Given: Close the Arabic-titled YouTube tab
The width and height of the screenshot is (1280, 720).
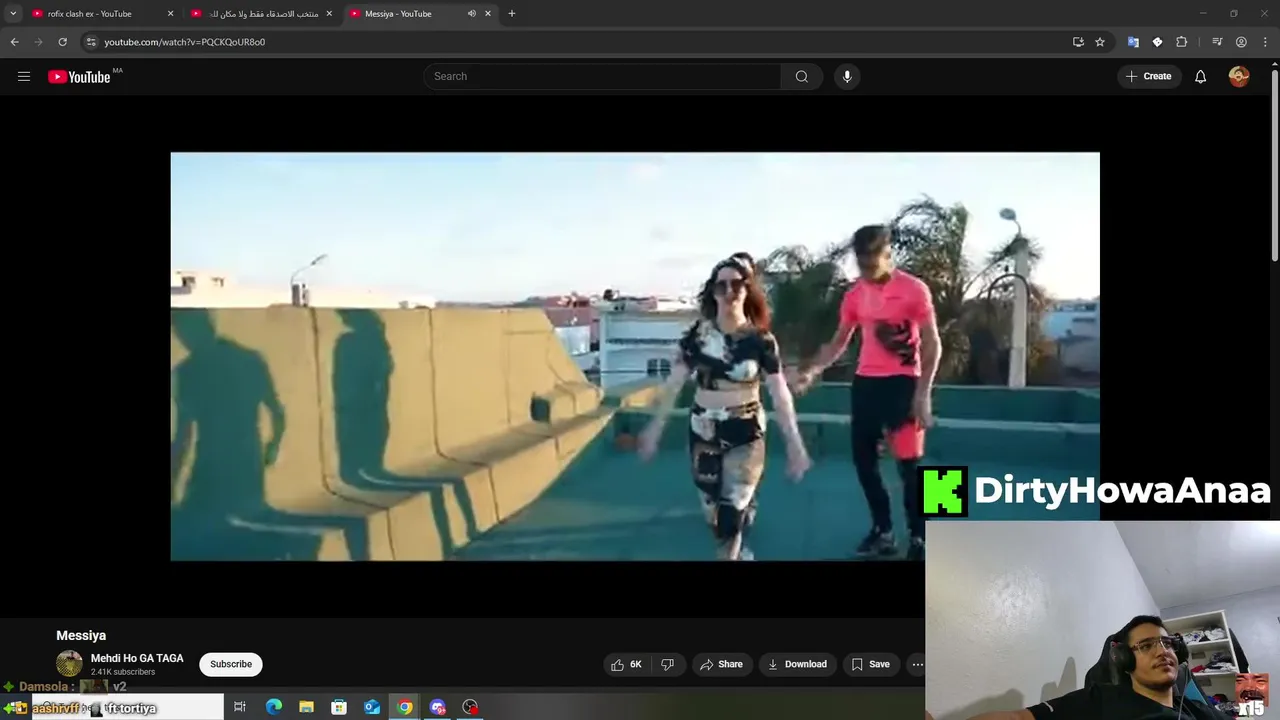Looking at the screenshot, I should pyautogui.click(x=329, y=14).
